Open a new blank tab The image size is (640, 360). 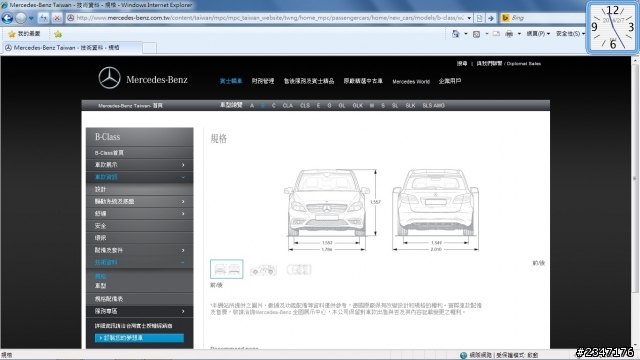click(149, 48)
